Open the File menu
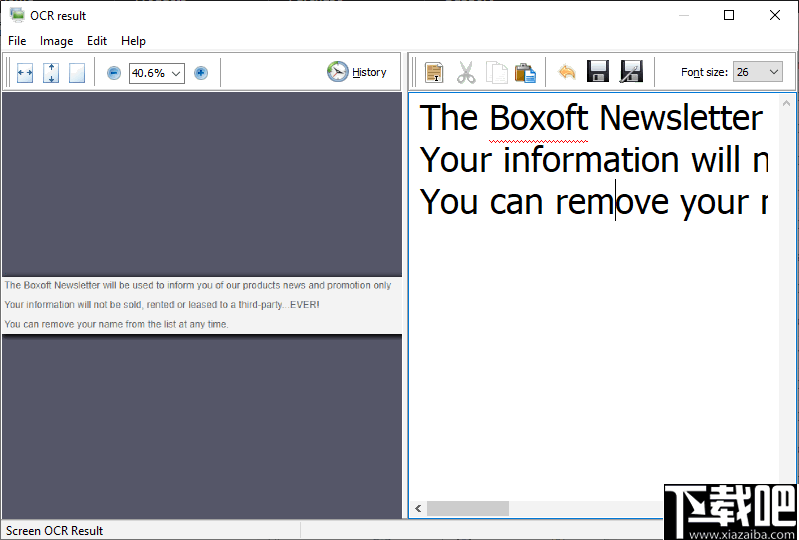This screenshot has height=540, width=799. pyautogui.click(x=17, y=41)
